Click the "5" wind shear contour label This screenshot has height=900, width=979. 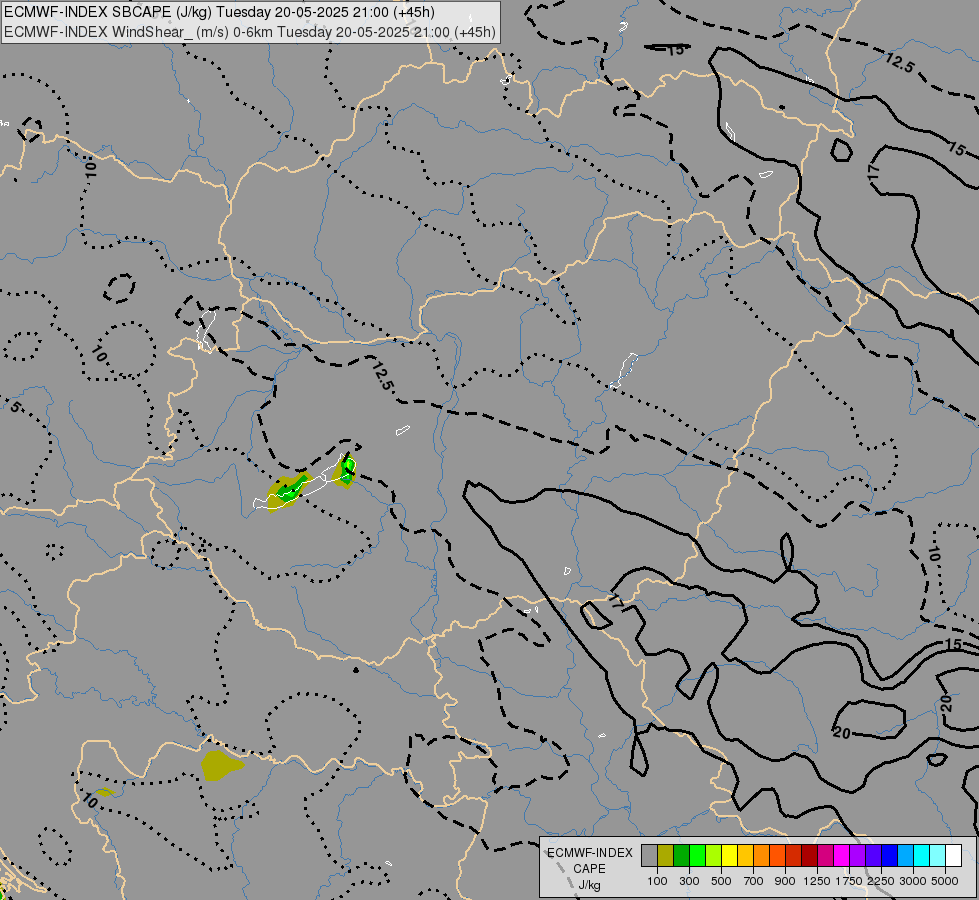click(x=16, y=407)
